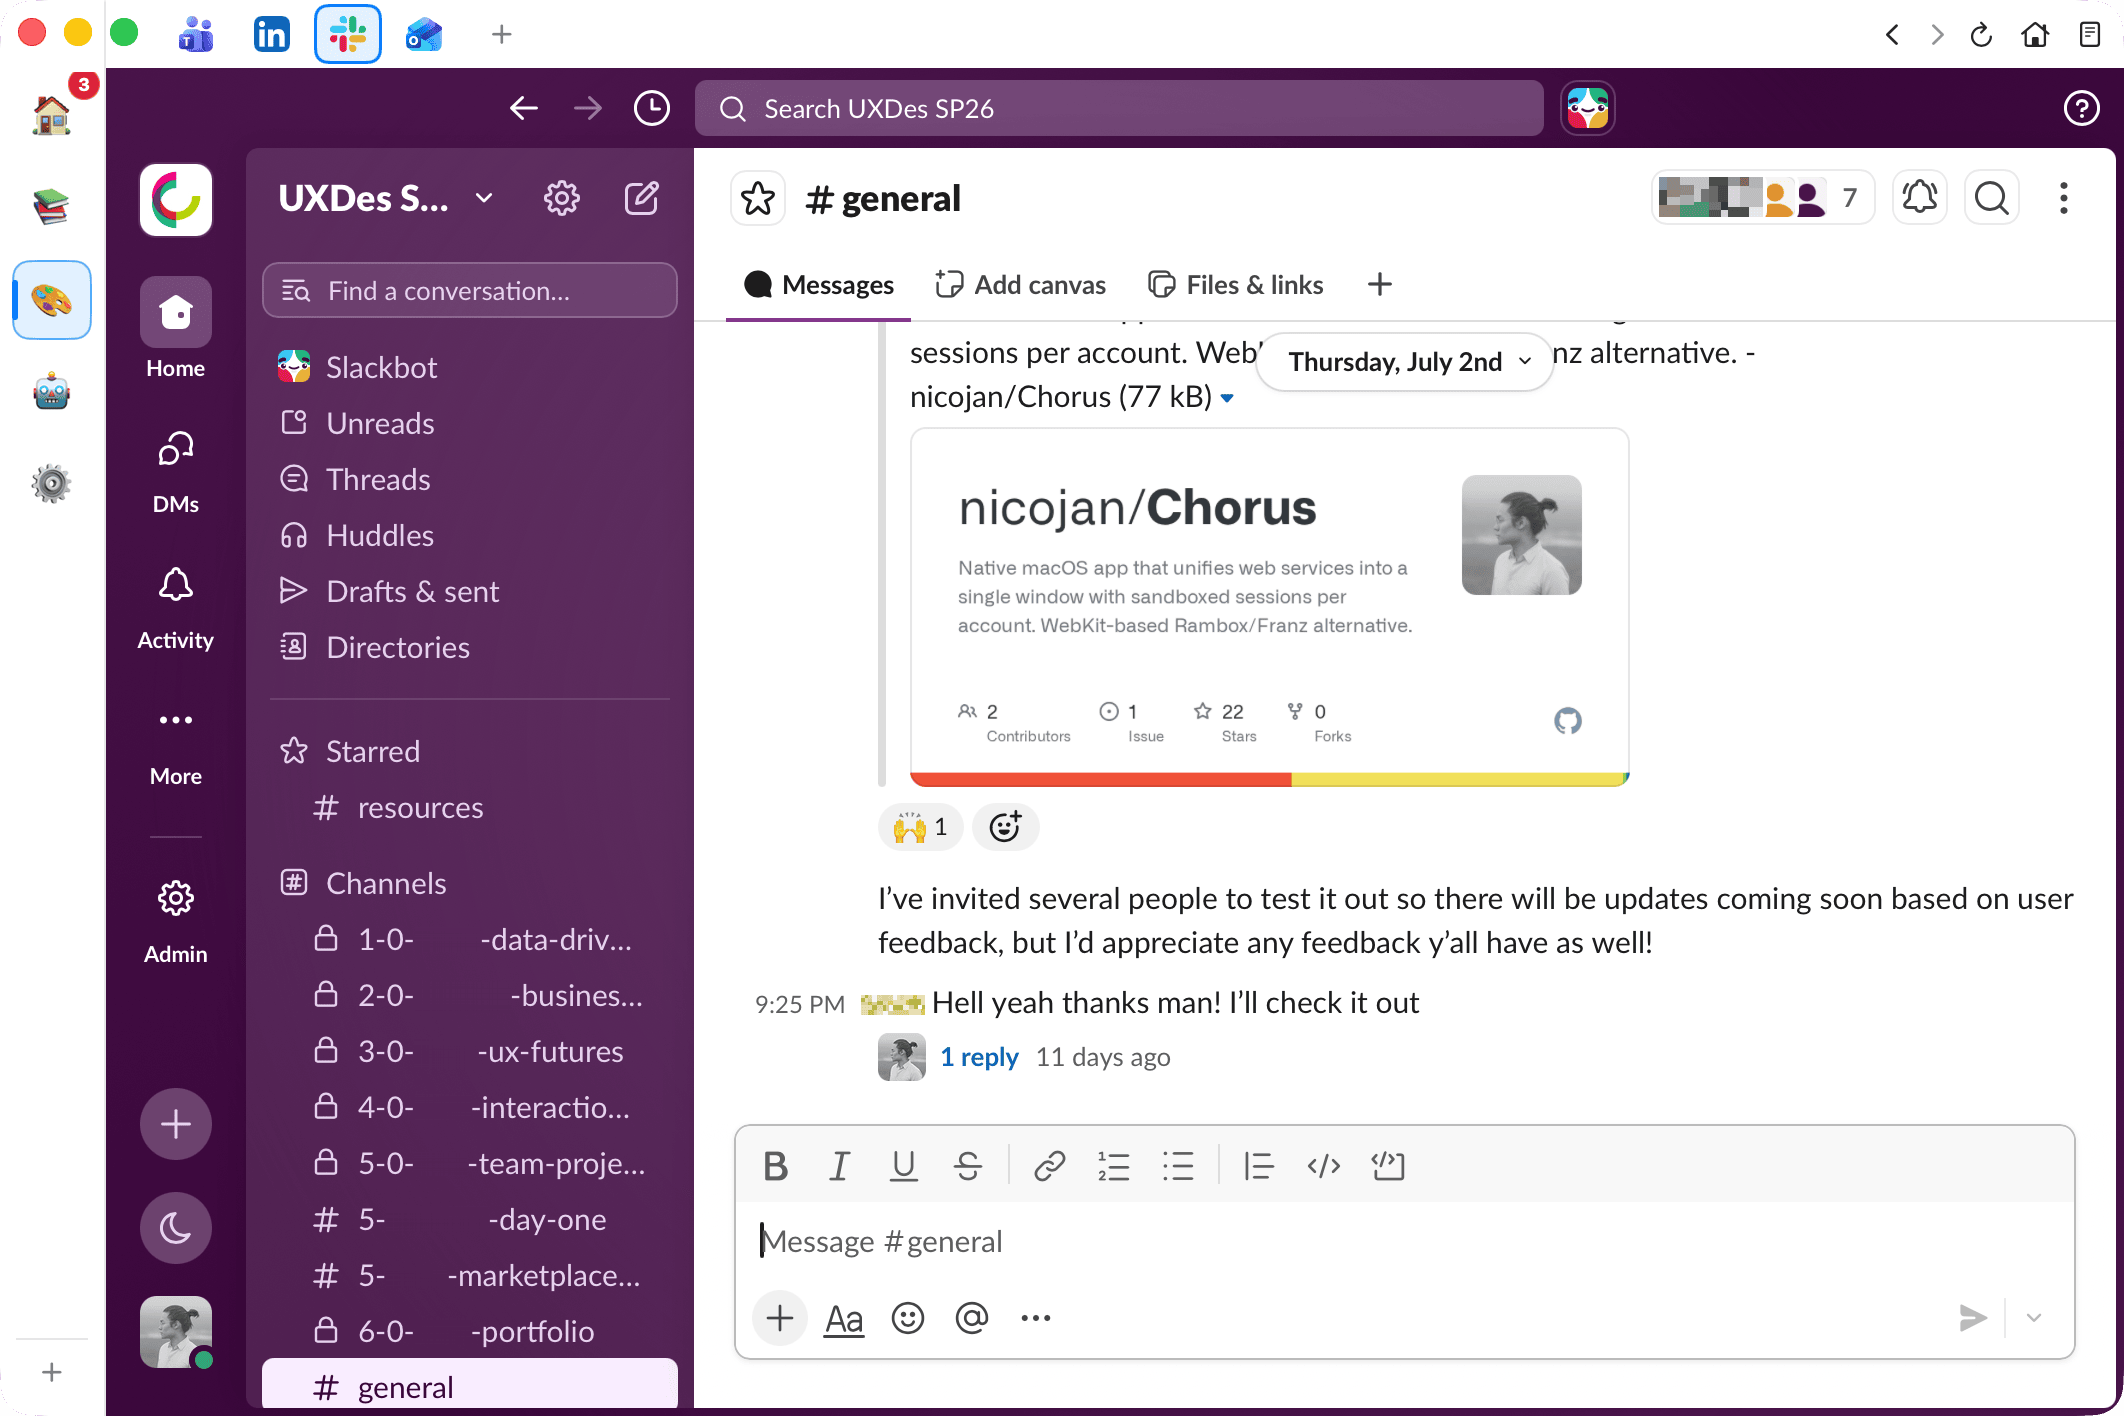Open the 3-0 ux-futures channel

coord(470,1051)
